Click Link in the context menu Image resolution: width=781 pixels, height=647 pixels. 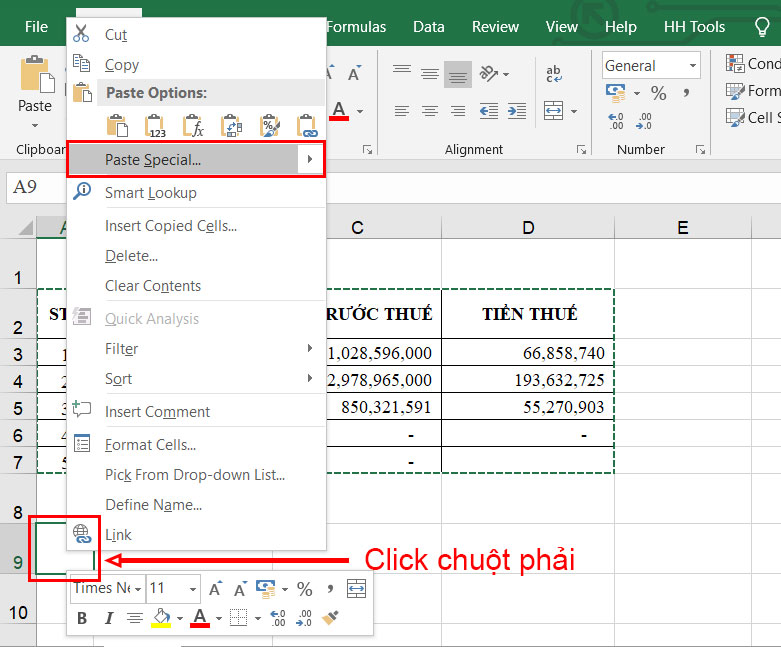click(x=118, y=535)
